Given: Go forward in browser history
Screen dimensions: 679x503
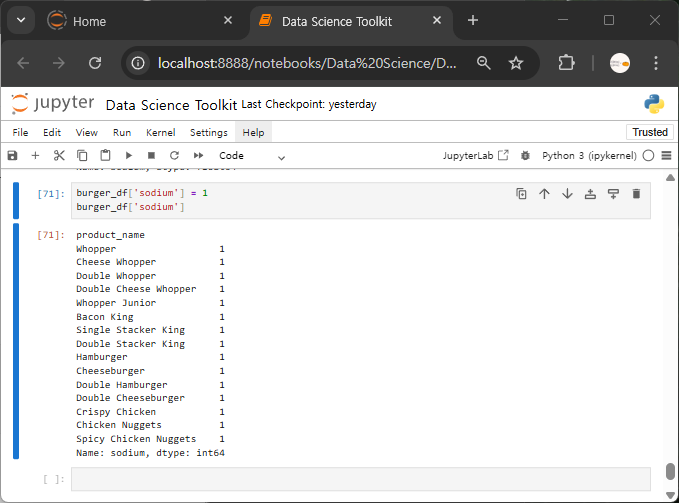Looking at the screenshot, I should pos(58,63).
